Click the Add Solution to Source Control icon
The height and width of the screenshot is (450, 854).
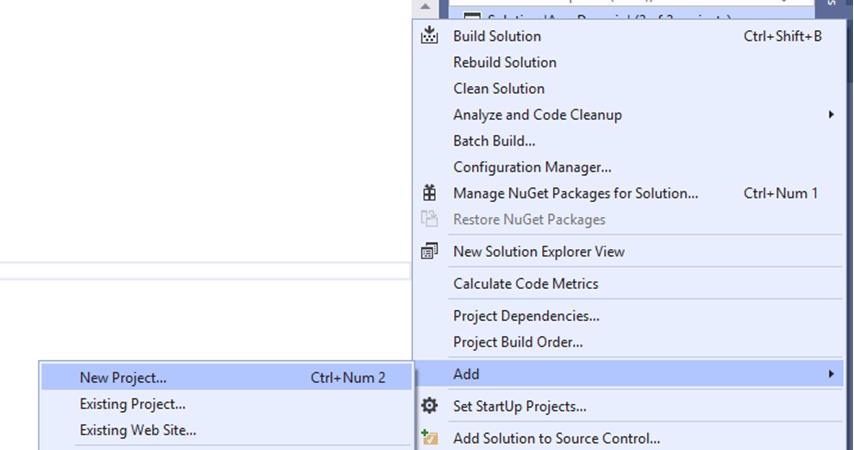click(x=430, y=437)
